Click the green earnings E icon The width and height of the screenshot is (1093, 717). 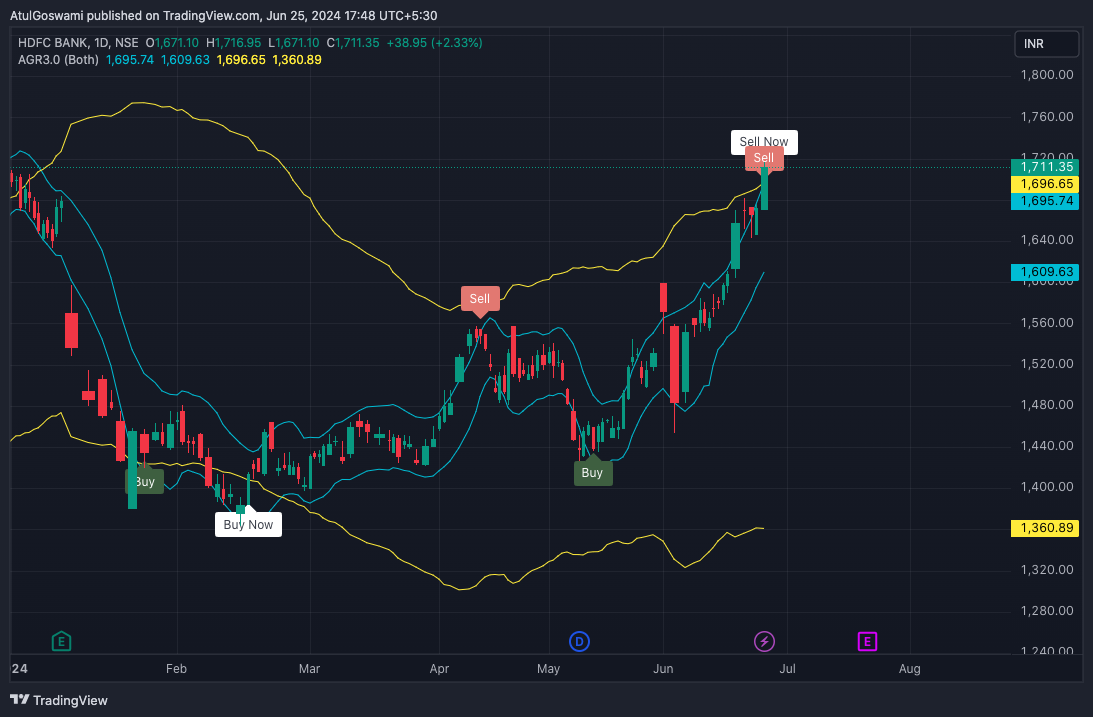[x=61, y=641]
